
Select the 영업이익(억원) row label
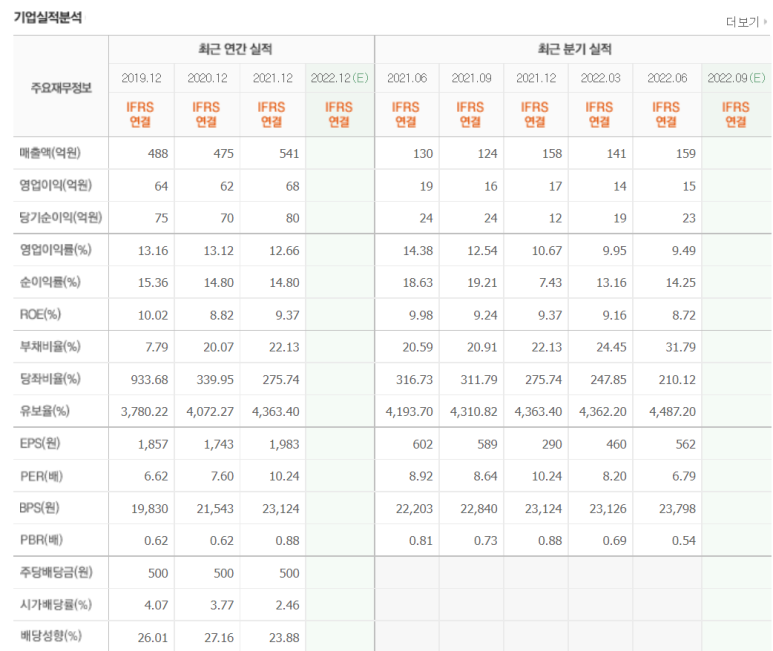pos(56,185)
